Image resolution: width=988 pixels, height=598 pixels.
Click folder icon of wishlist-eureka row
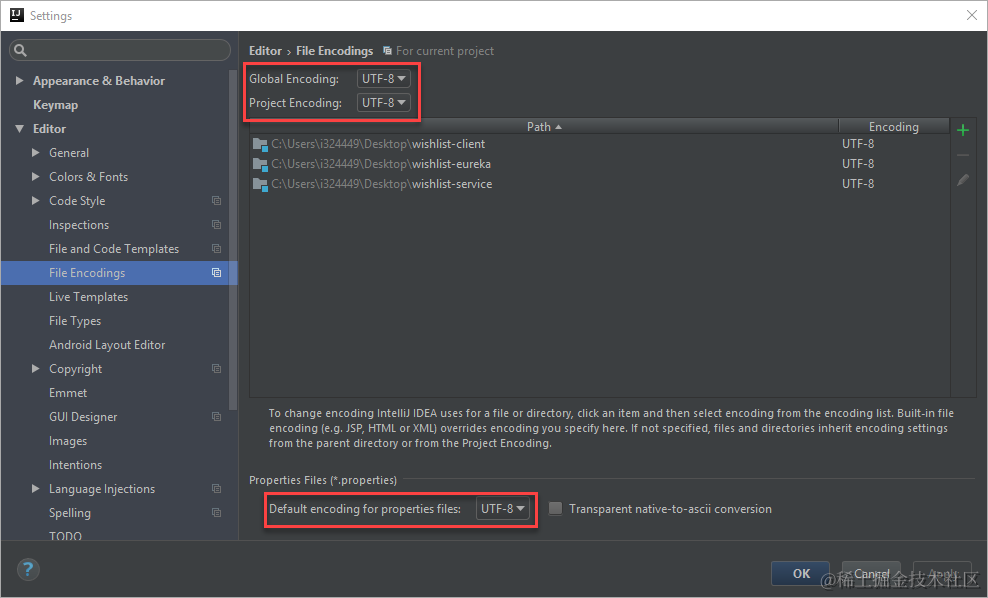coord(260,164)
